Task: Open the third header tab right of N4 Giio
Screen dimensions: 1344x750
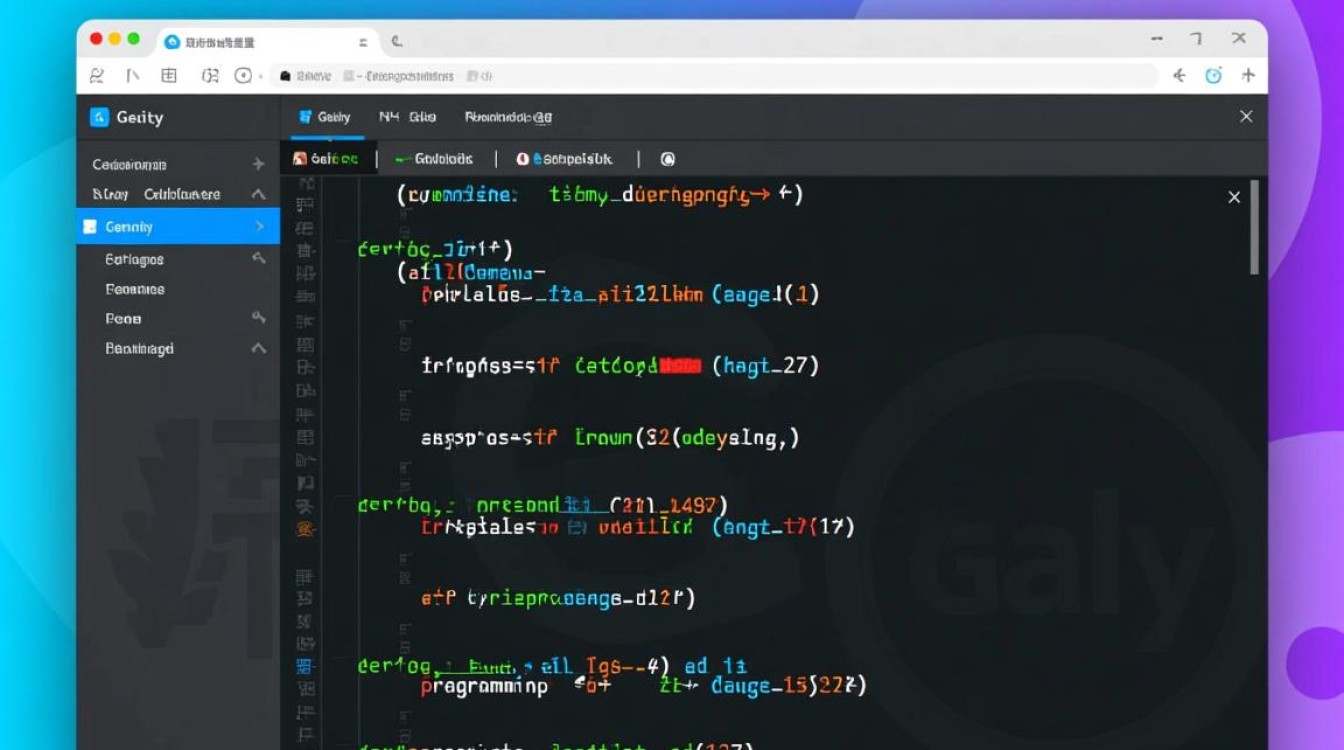Action: pos(508,117)
